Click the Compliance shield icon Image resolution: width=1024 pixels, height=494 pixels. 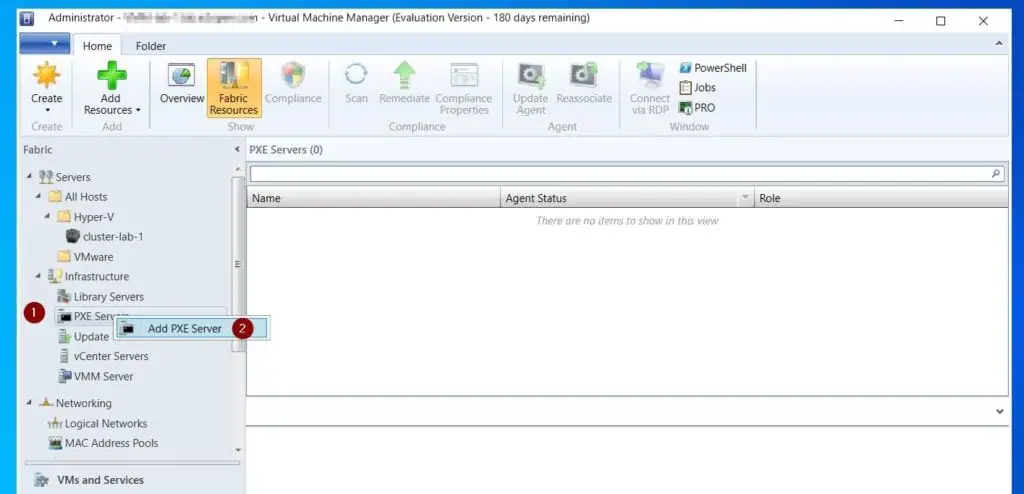pyautogui.click(x=293, y=75)
